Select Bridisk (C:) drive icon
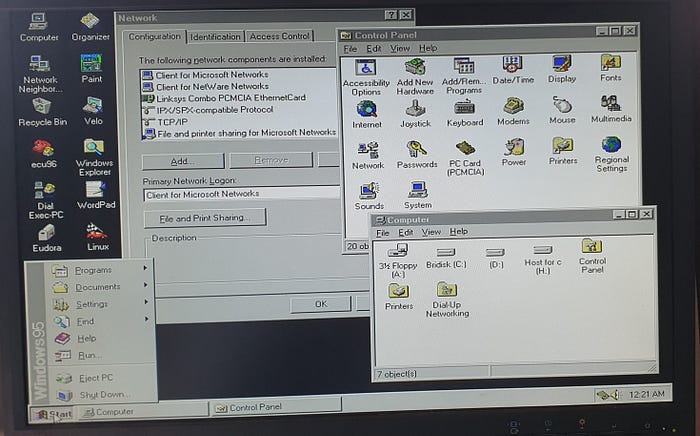 (446, 258)
